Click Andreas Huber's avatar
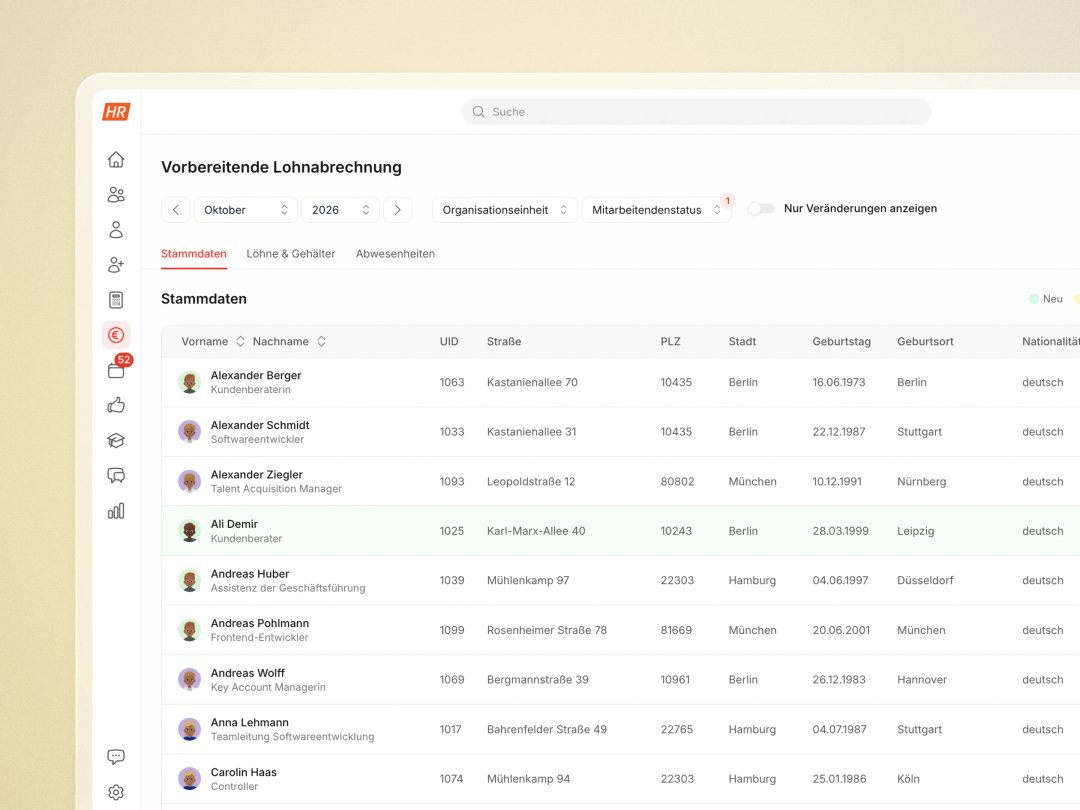1080x810 pixels. tap(189, 580)
